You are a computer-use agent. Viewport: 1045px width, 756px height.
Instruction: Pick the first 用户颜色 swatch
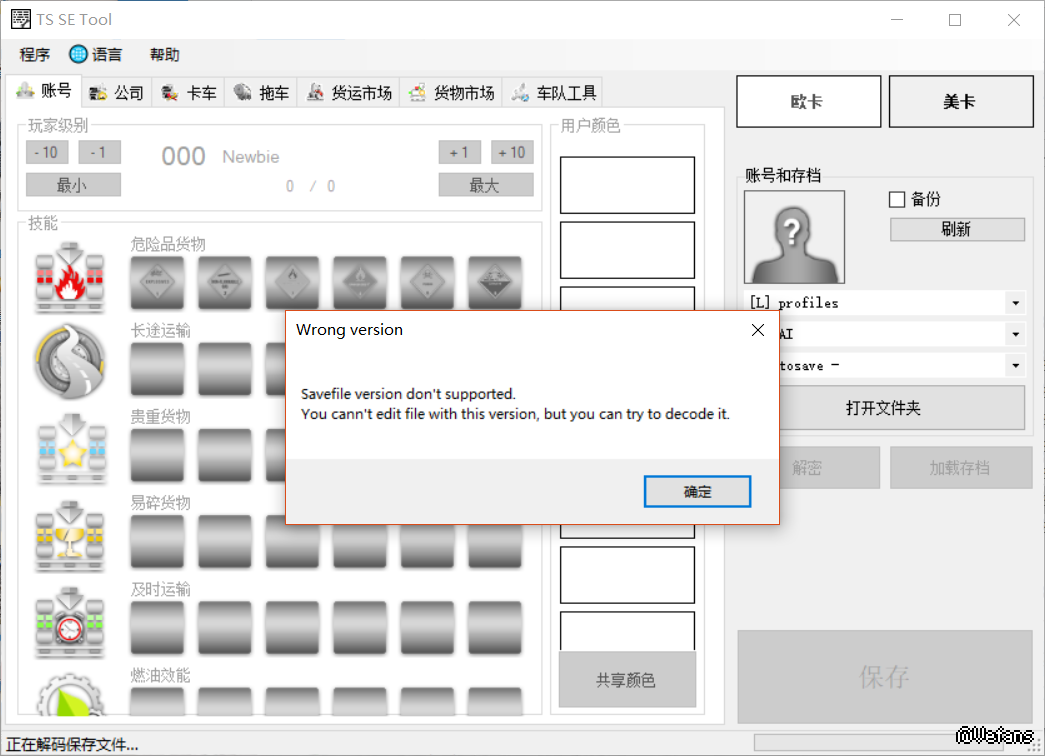click(627, 185)
